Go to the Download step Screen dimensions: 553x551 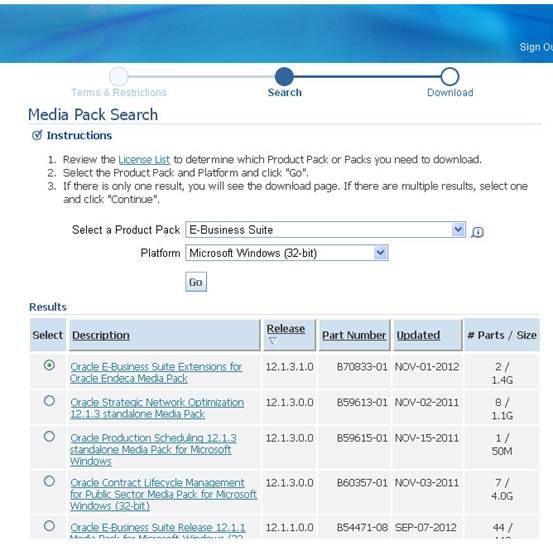click(x=450, y=92)
